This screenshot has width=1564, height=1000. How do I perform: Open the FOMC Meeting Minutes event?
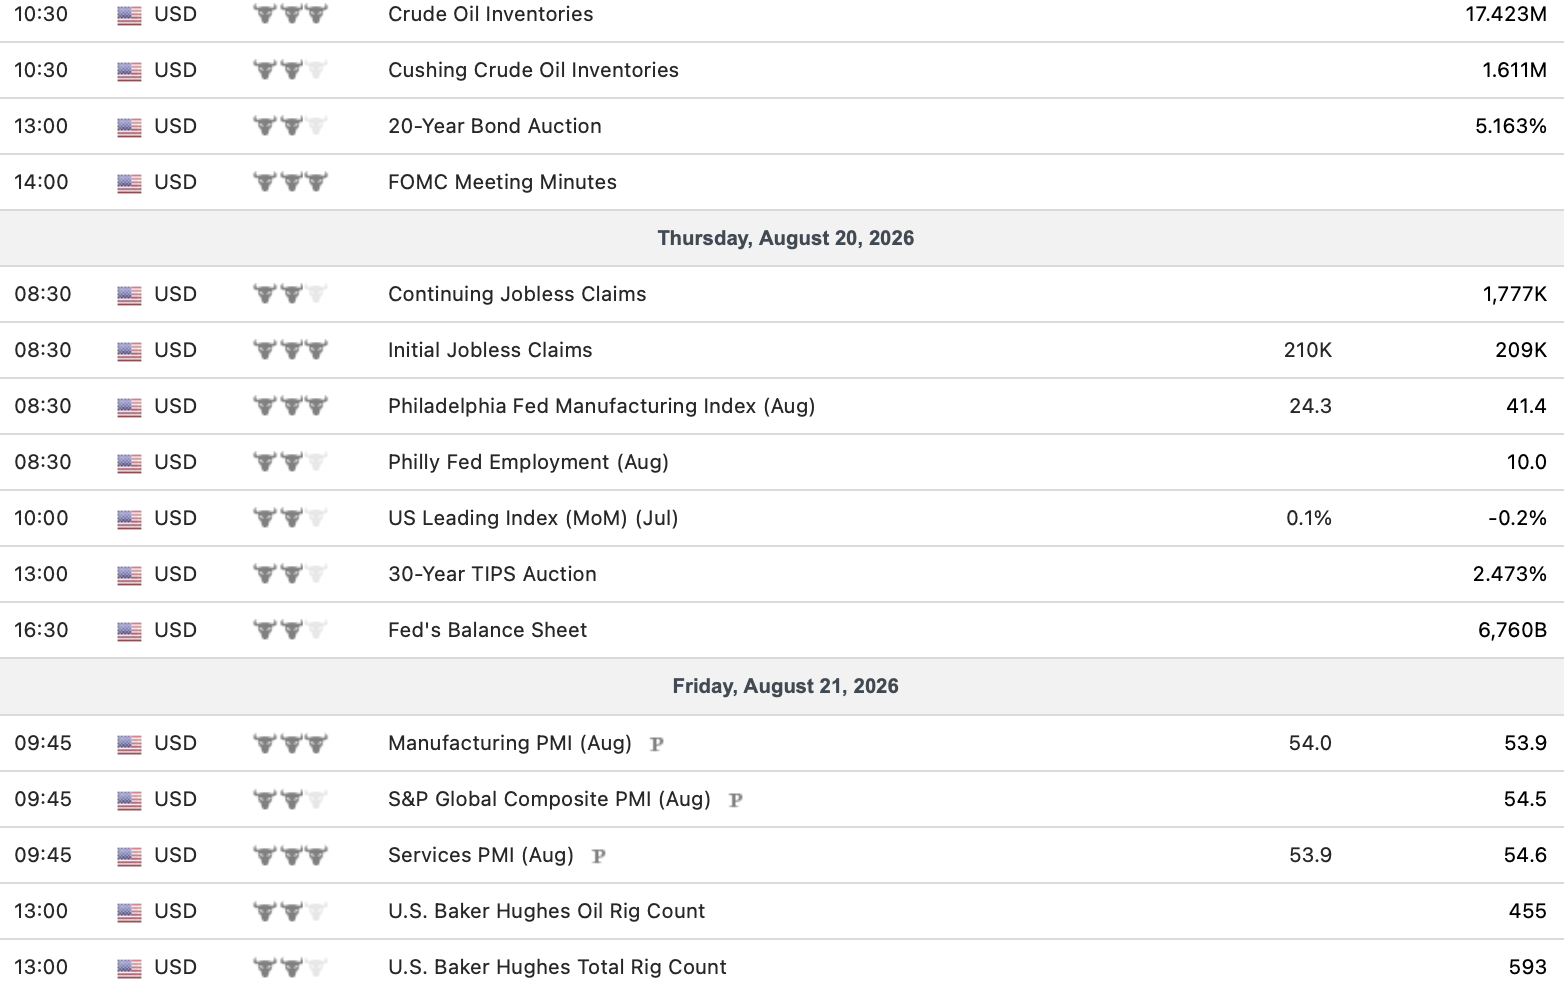(502, 182)
